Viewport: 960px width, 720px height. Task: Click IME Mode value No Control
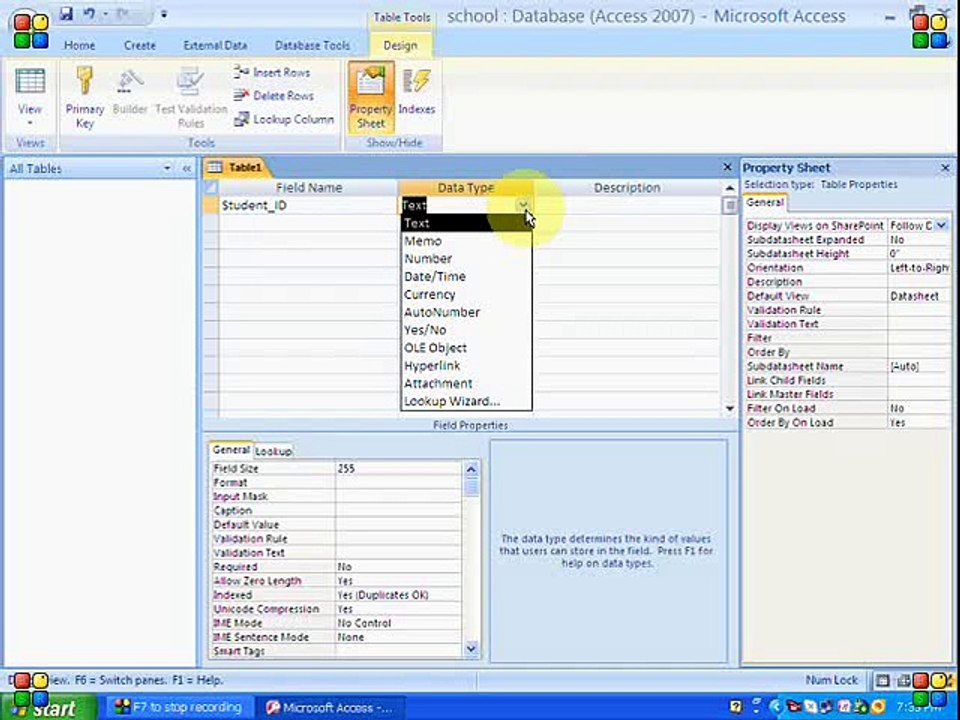click(398, 623)
